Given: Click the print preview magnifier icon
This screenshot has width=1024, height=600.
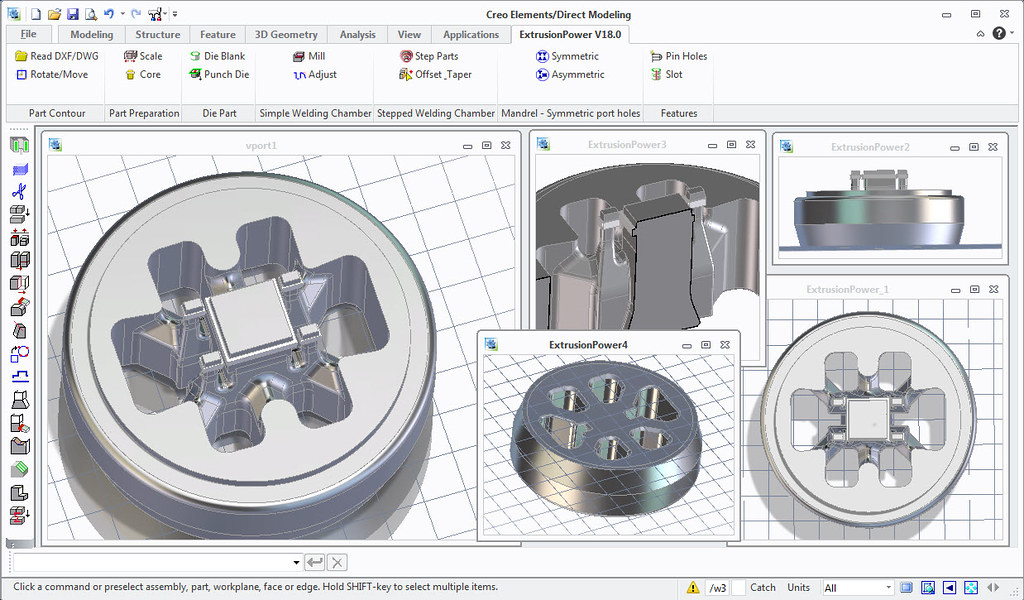Looking at the screenshot, I should click(x=91, y=14).
